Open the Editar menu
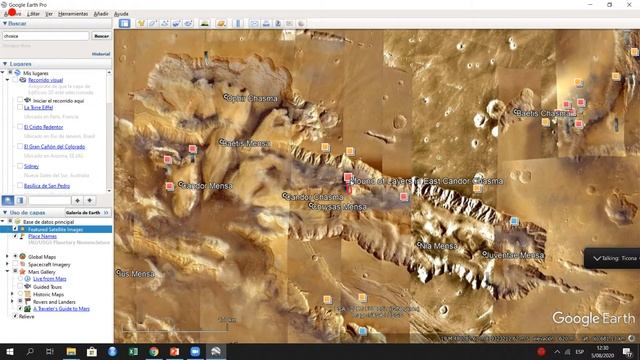Viewport: 640px width, 360px height. pyautogui.click(x=33, y=14)
